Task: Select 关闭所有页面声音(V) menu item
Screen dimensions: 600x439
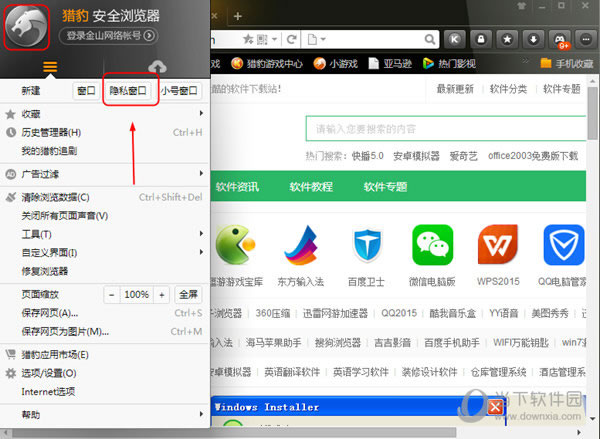Action: (104, 215)
